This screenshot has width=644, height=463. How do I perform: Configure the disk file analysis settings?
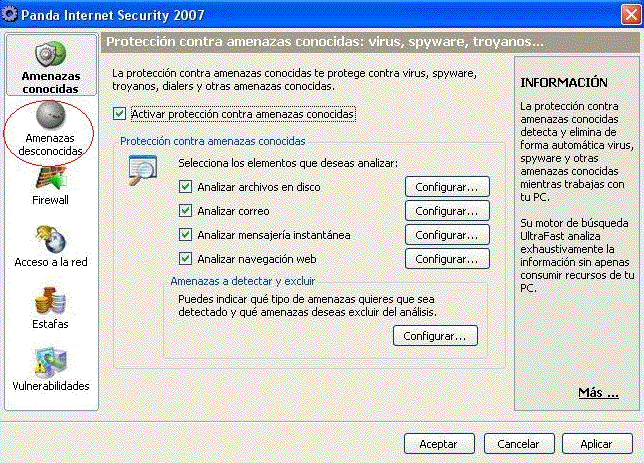coord(446,187)
